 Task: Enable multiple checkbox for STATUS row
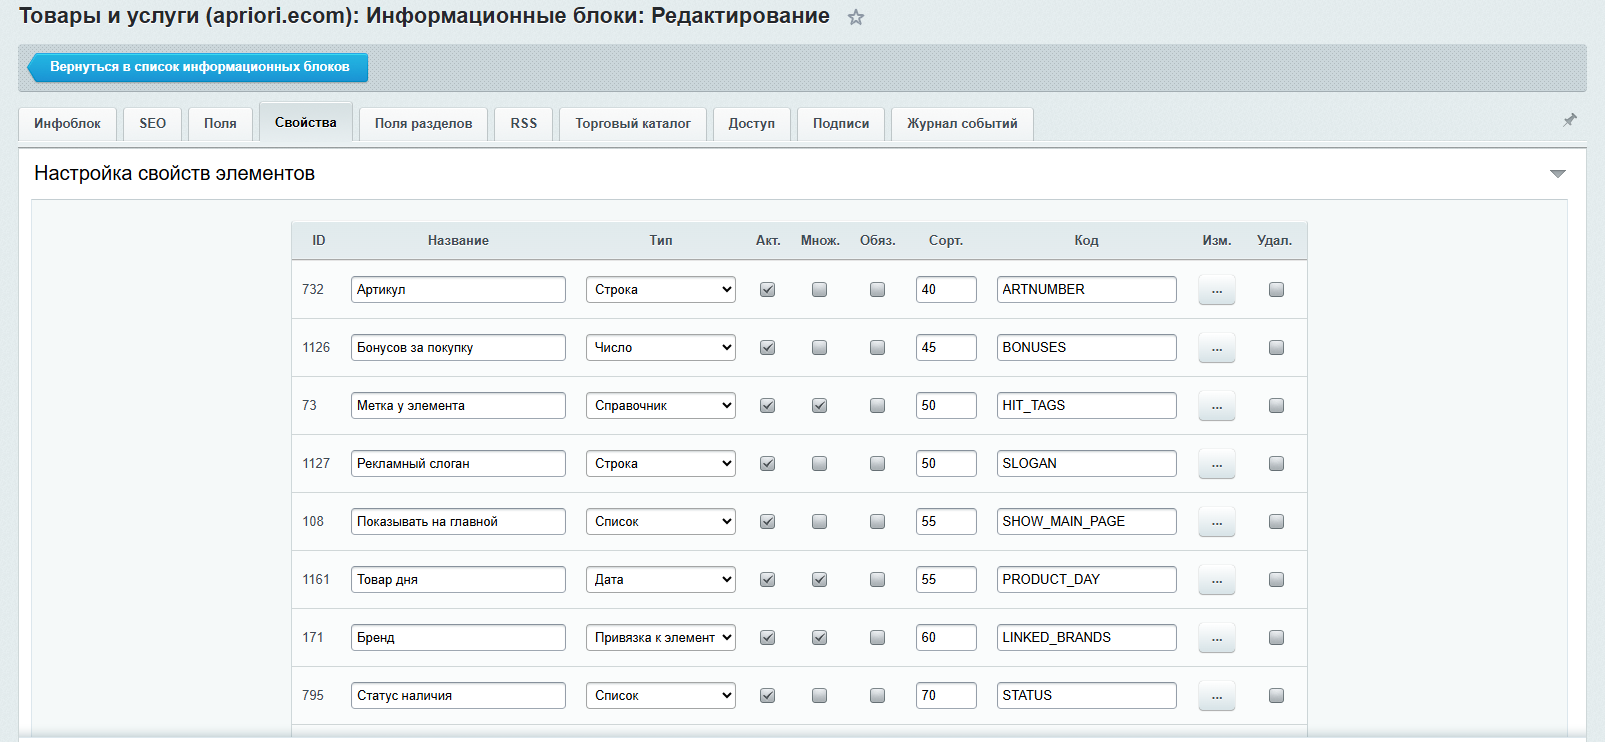[819, 695]
